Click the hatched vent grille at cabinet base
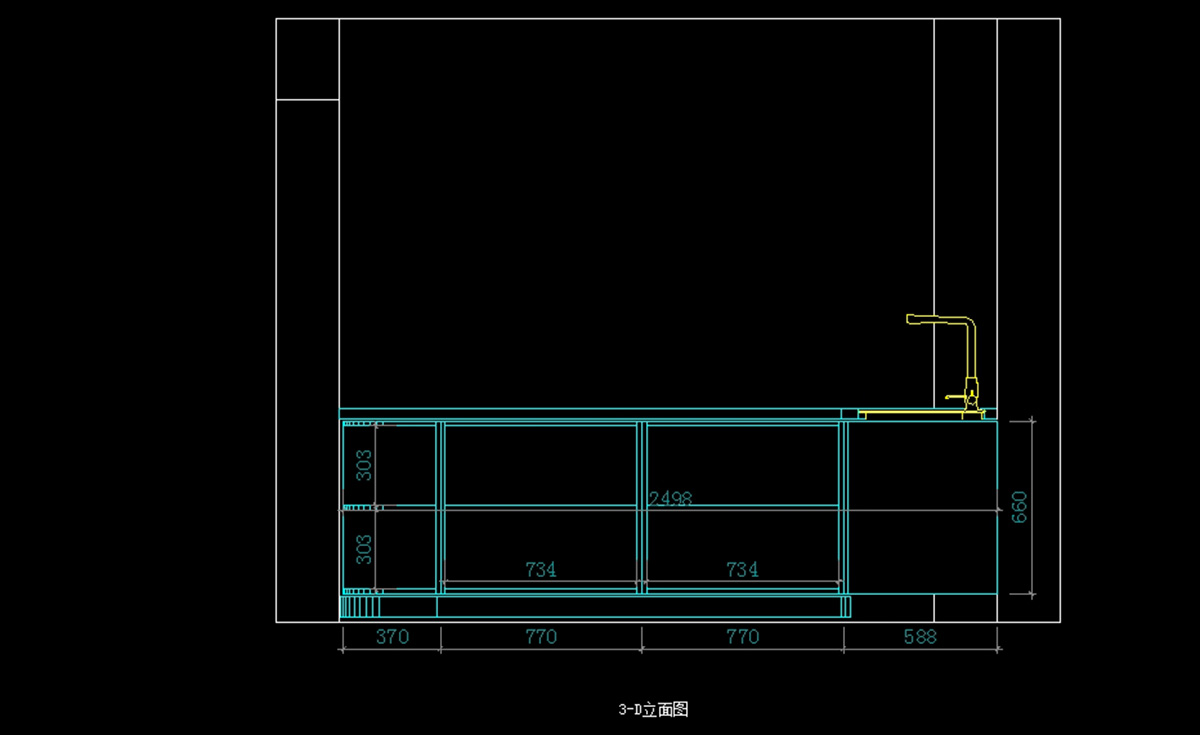 click(x=361, y=606)
